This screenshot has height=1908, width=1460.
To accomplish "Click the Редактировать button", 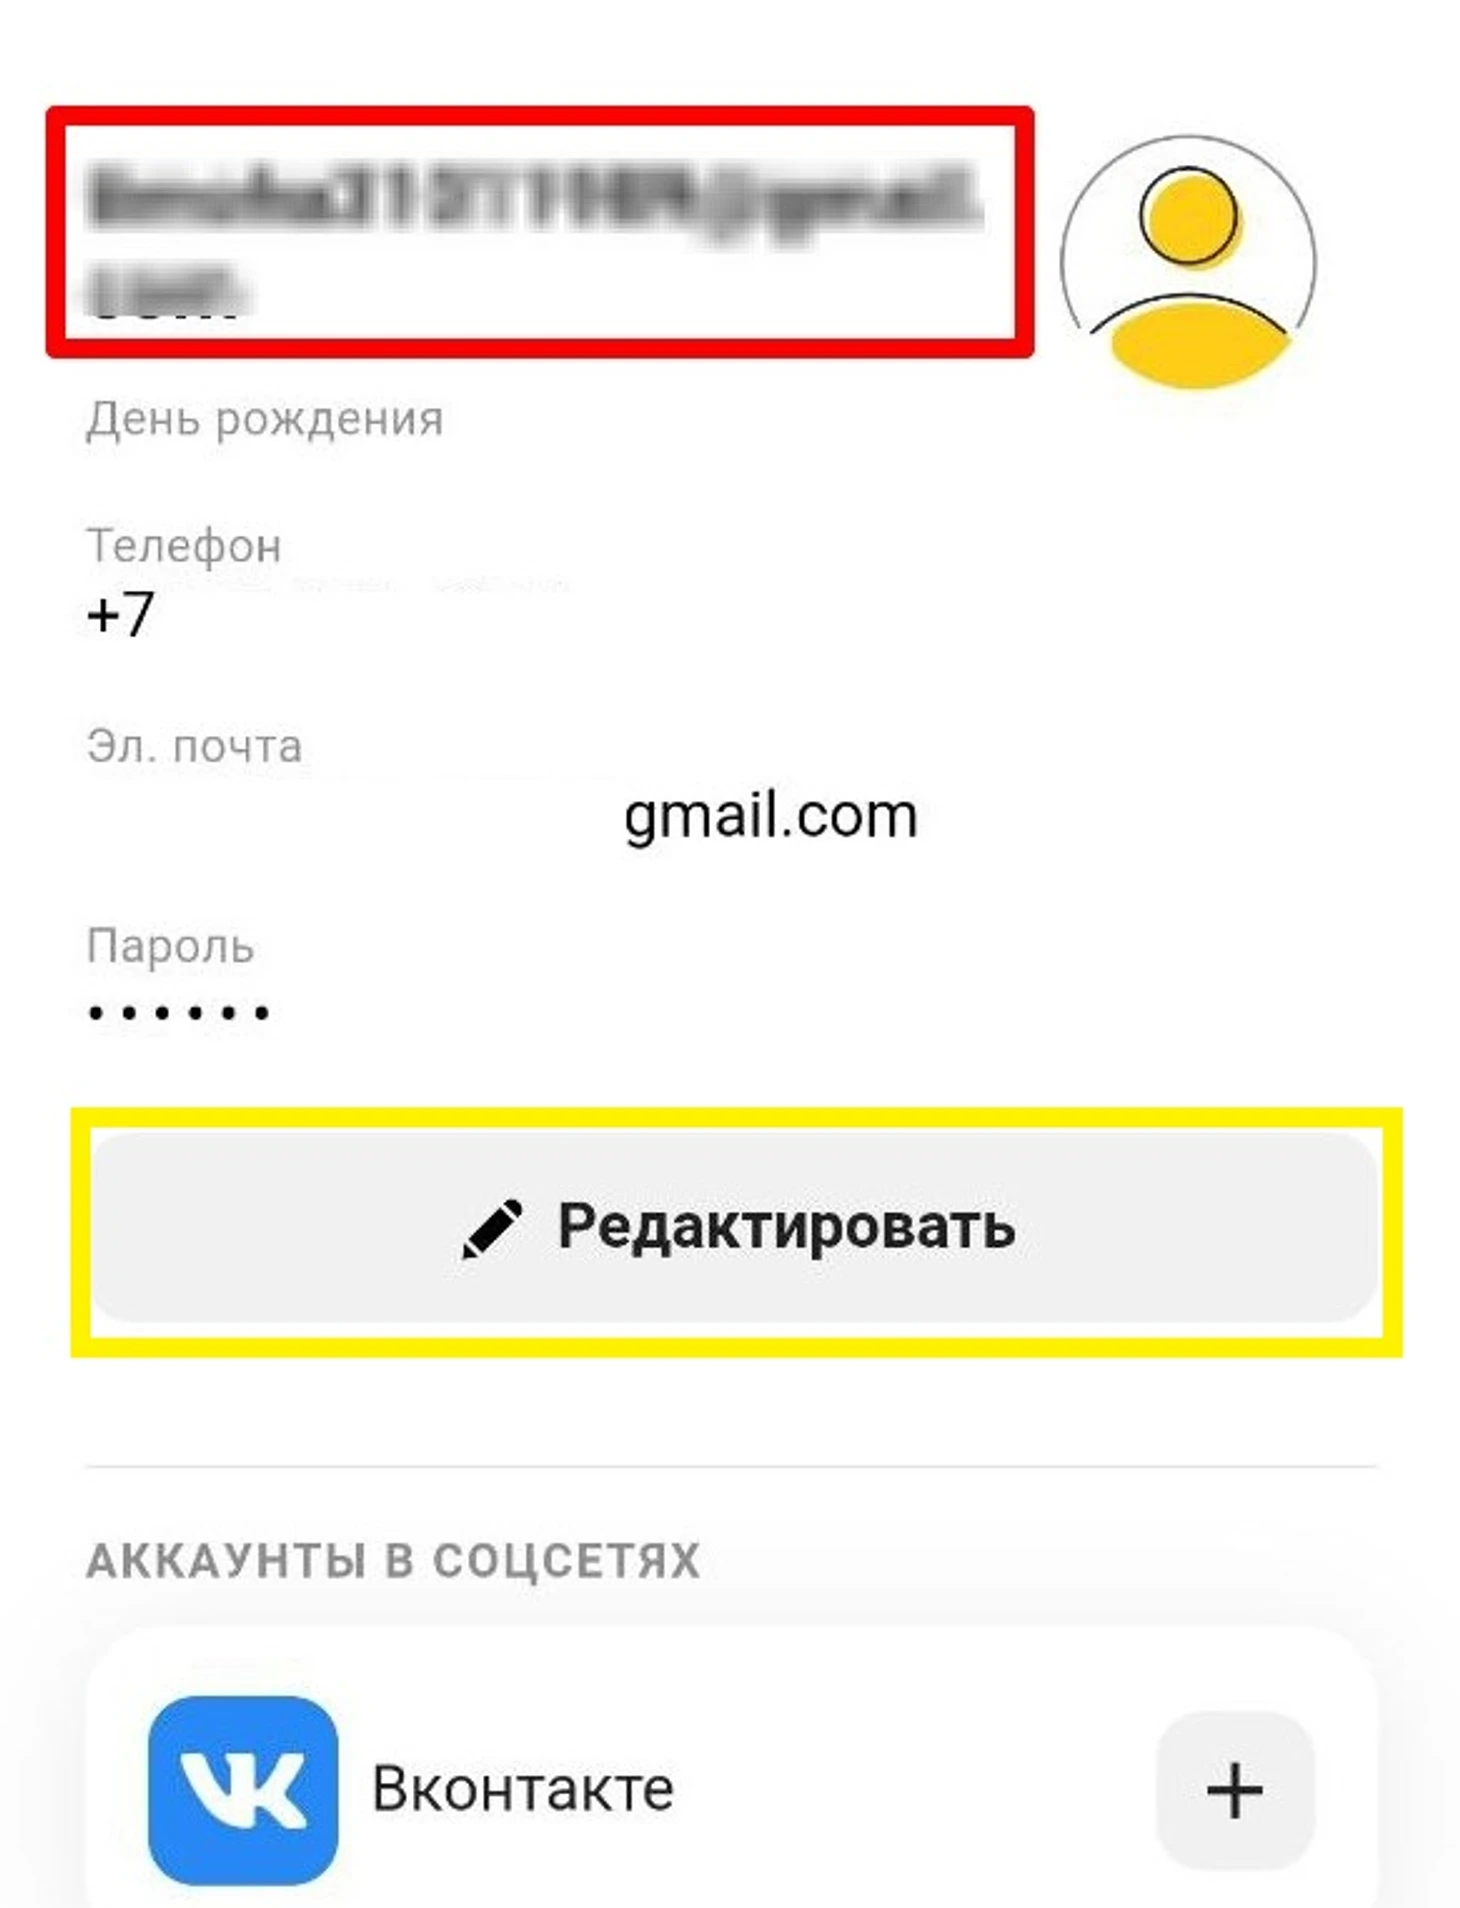I will (x=735, y=1228).
